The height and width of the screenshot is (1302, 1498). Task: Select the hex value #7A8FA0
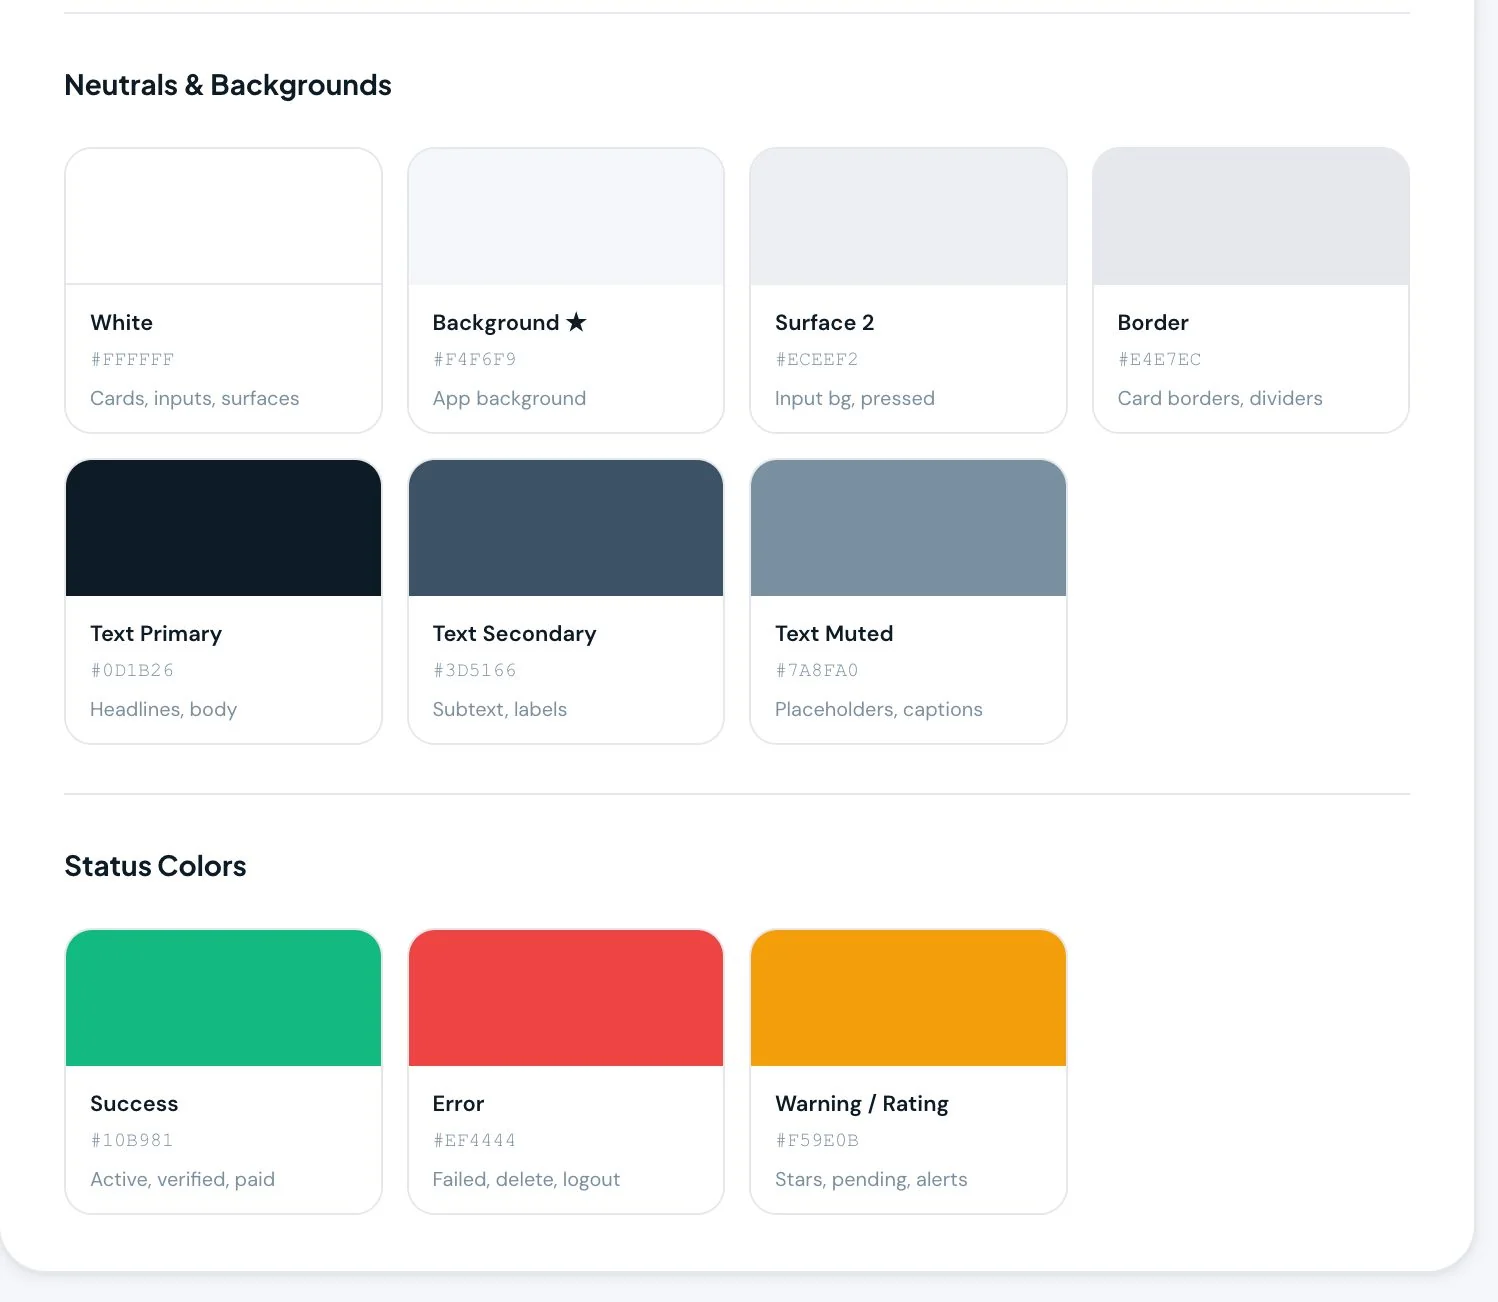click(817, 670)
